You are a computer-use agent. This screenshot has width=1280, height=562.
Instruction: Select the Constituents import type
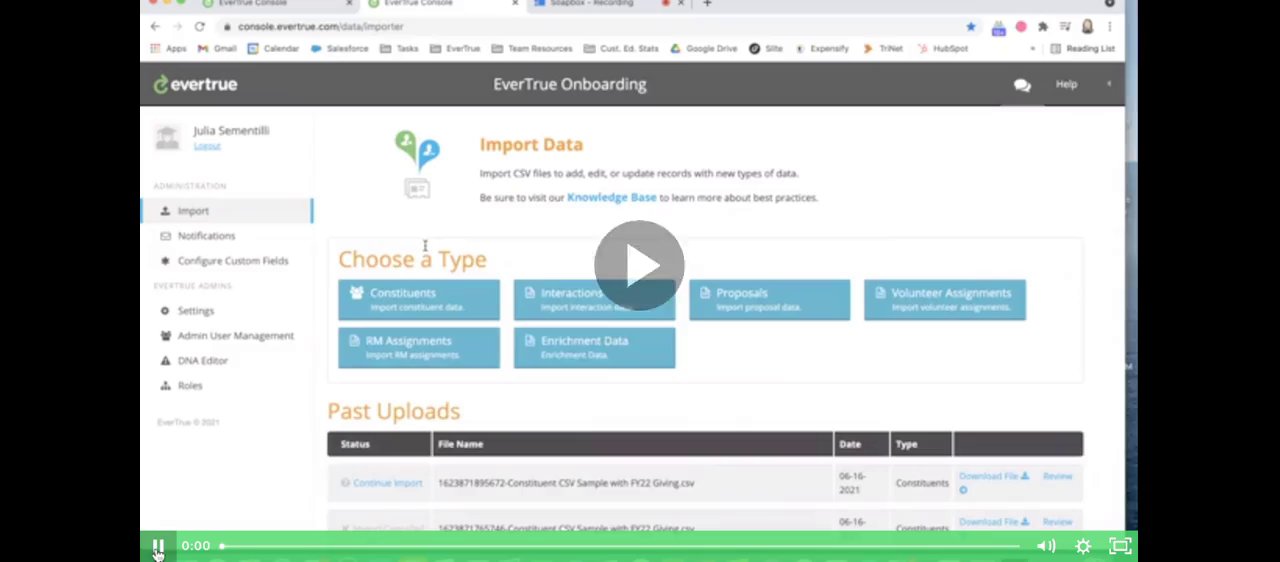[419, 299]
